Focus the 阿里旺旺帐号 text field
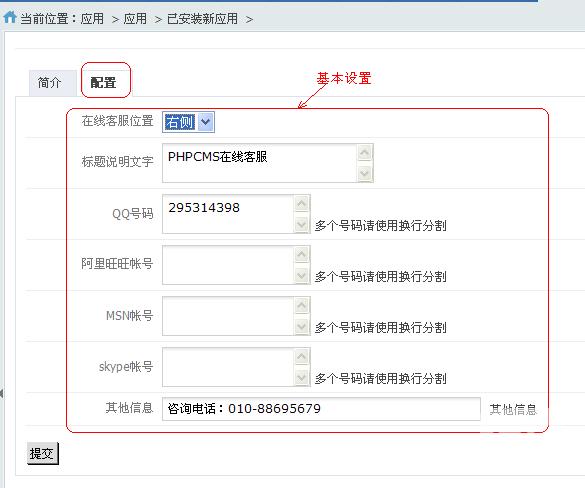Viewport: 585px width, 488px height. (x=228, y=265)
